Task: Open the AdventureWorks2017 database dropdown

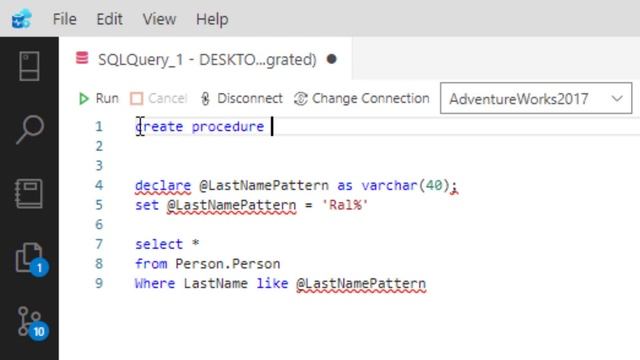Action: (x=536, y=98)
